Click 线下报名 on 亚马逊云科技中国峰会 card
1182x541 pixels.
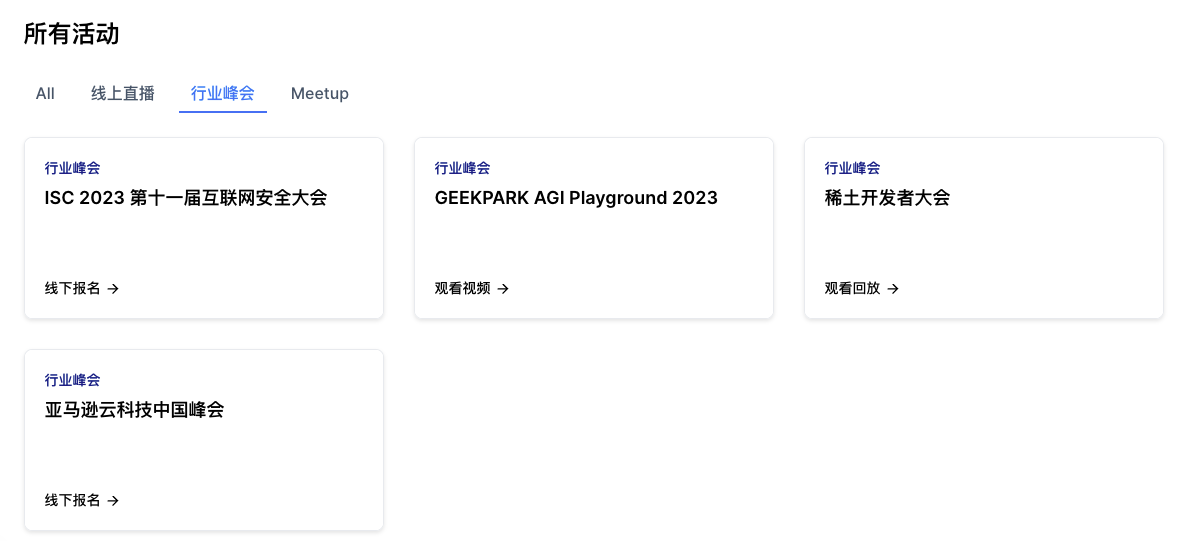pyautogui.click(x=73, y=501)
